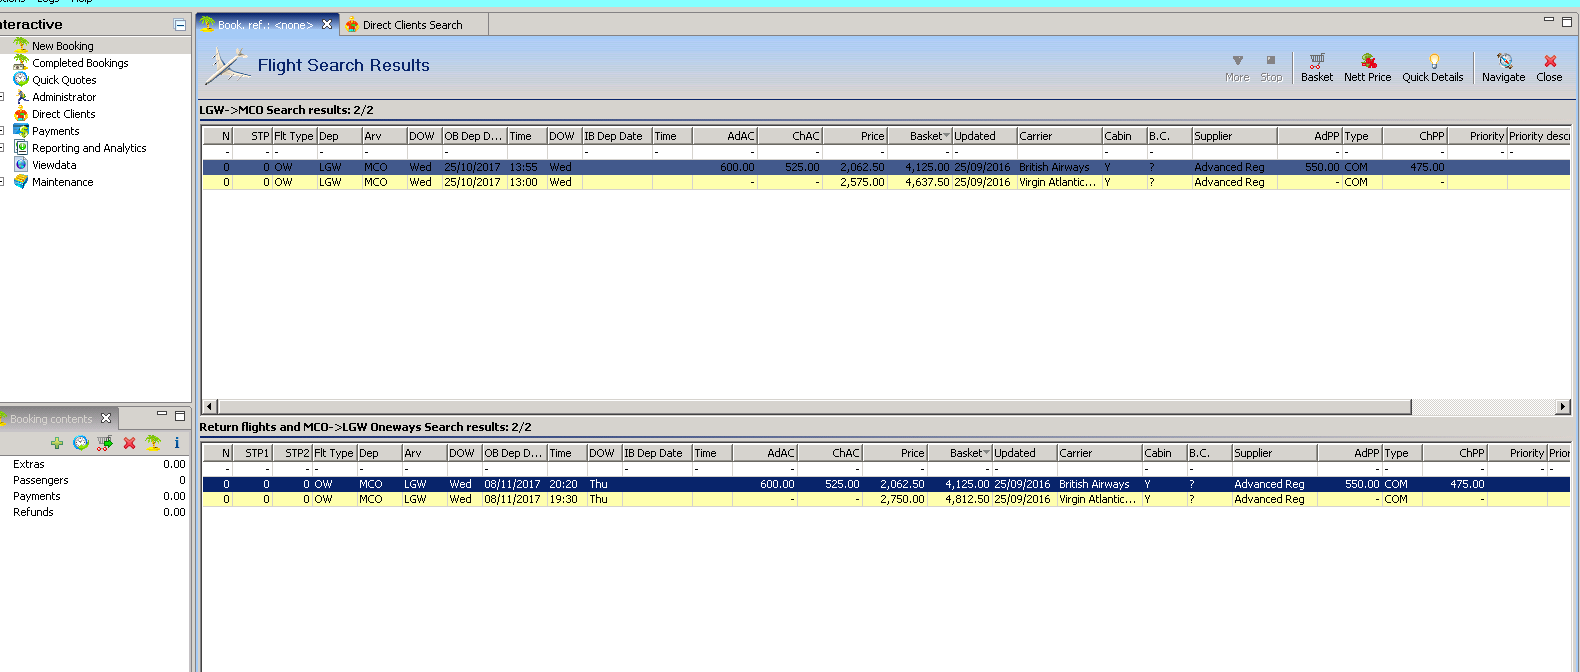Maximize the editor area with top-right icon
Screen dimensions: 1580x672
point(1567,20)
